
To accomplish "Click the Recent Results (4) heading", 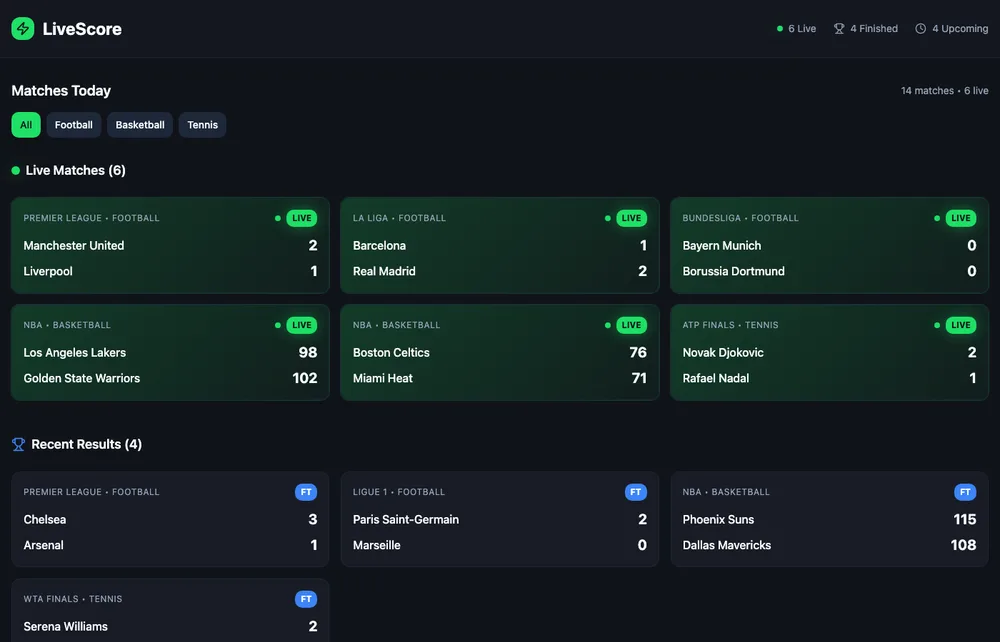I will pos(86,444).
